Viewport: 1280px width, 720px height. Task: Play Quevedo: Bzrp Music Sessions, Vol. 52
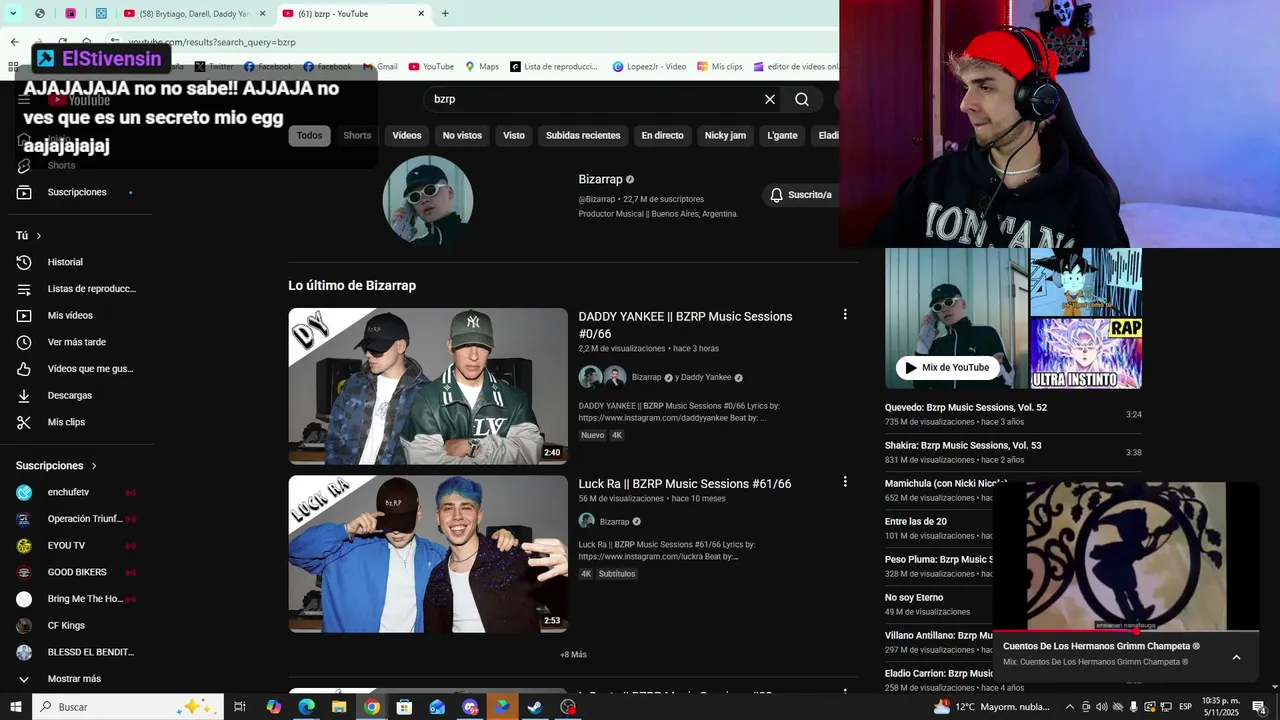[966, 408]
